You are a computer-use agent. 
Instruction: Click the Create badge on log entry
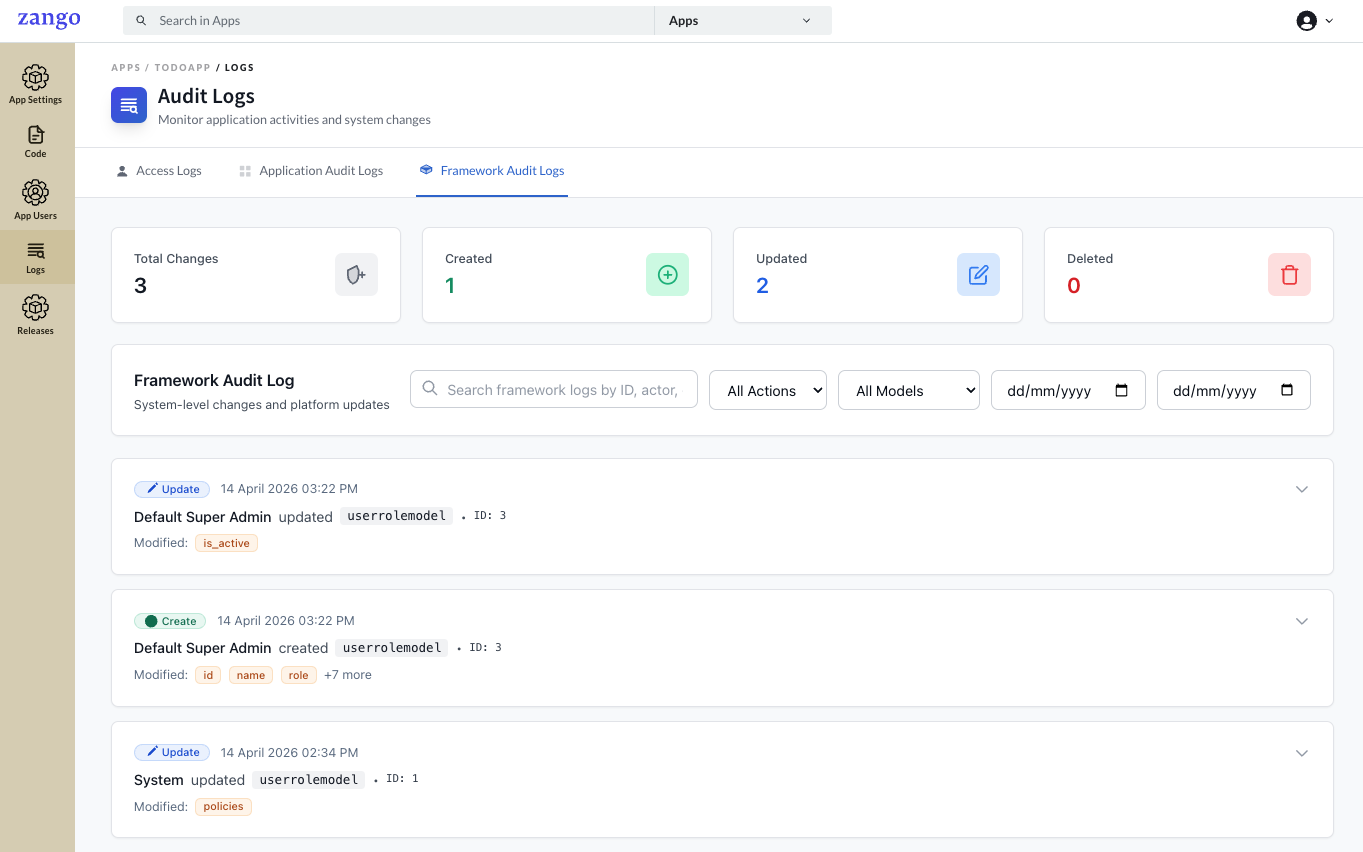click(170, 621)
